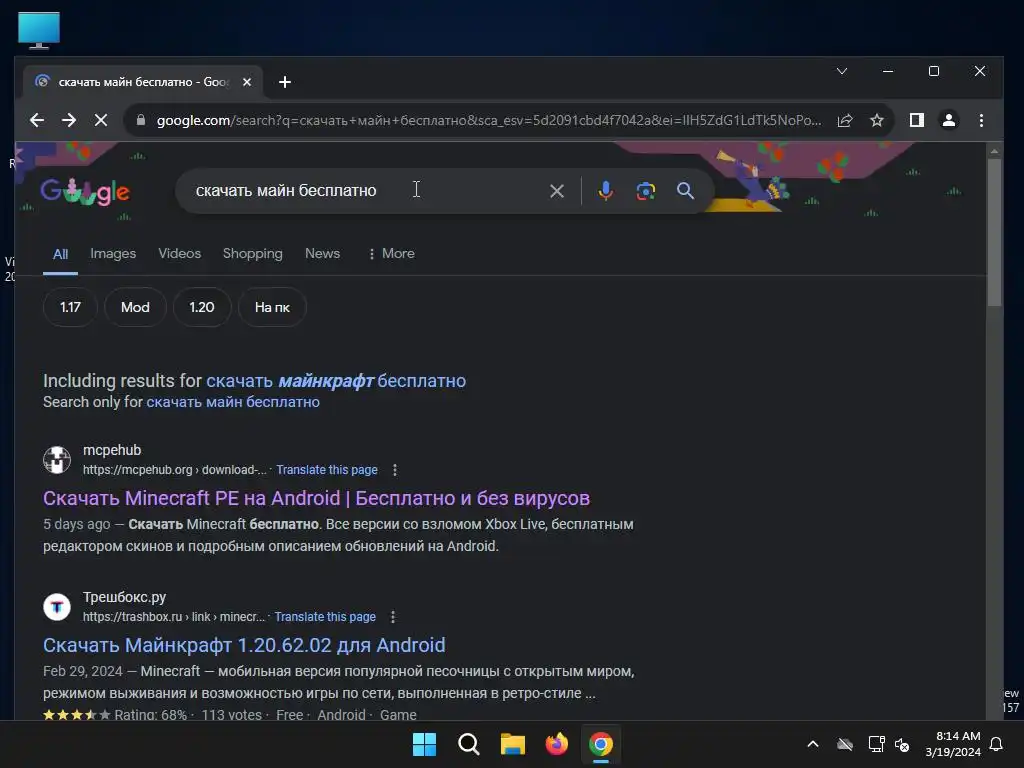
Task: Go forward in browser history
Action: 69,120
